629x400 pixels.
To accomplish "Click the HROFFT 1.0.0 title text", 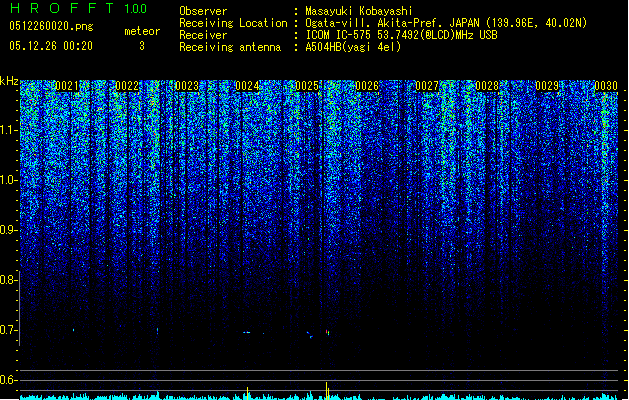I will (x=79, y=8).
